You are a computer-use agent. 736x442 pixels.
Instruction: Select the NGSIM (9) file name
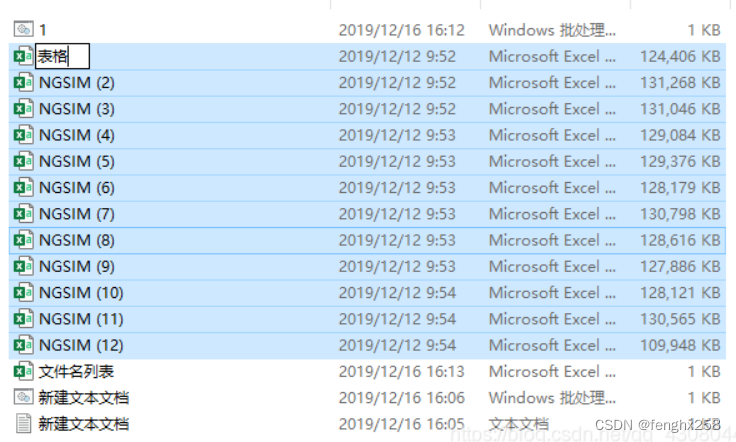[77, 266]
